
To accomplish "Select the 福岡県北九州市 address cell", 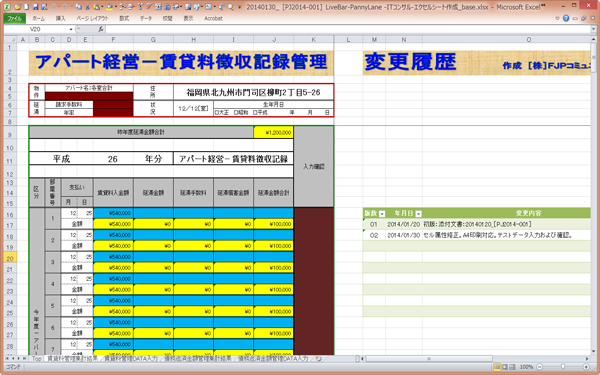I will (x=253, y=92).
